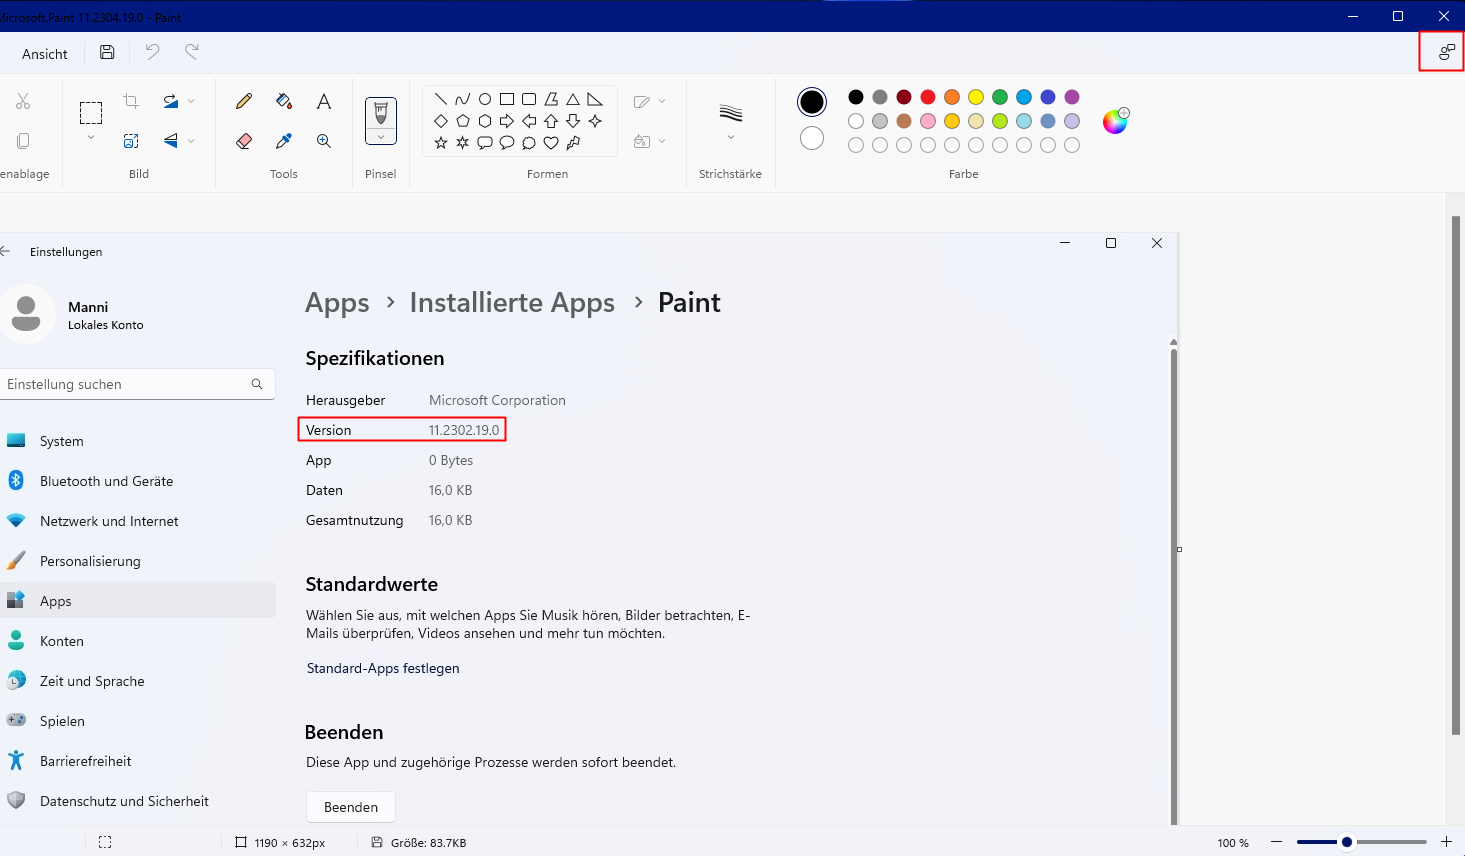The image size is (1465, 856).
Task: Click the back arrow beside Einstellungen
Action: [x=5, y=251]
